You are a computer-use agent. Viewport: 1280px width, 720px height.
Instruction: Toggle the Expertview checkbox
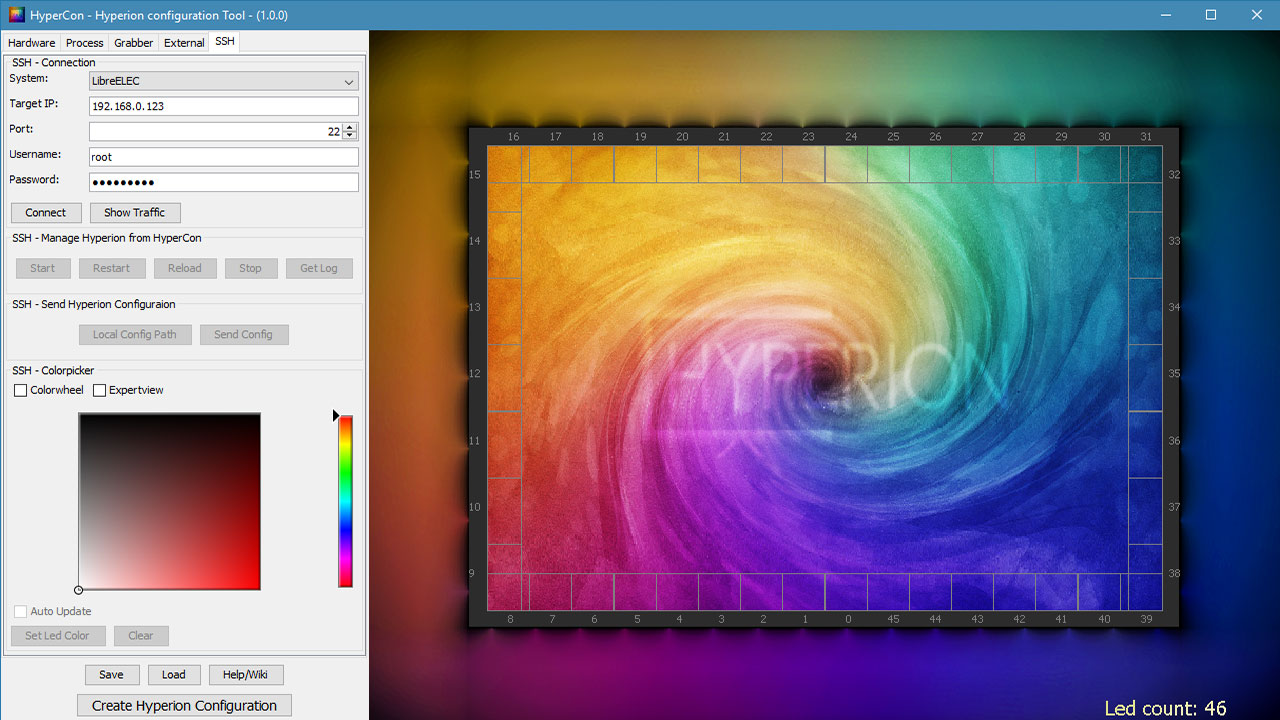(99, 391)
